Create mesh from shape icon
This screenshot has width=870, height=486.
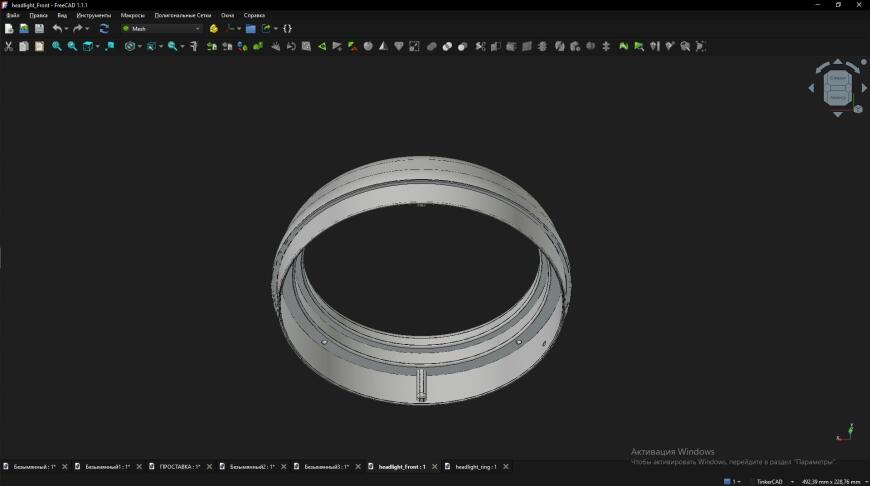(x=242, y=47)
